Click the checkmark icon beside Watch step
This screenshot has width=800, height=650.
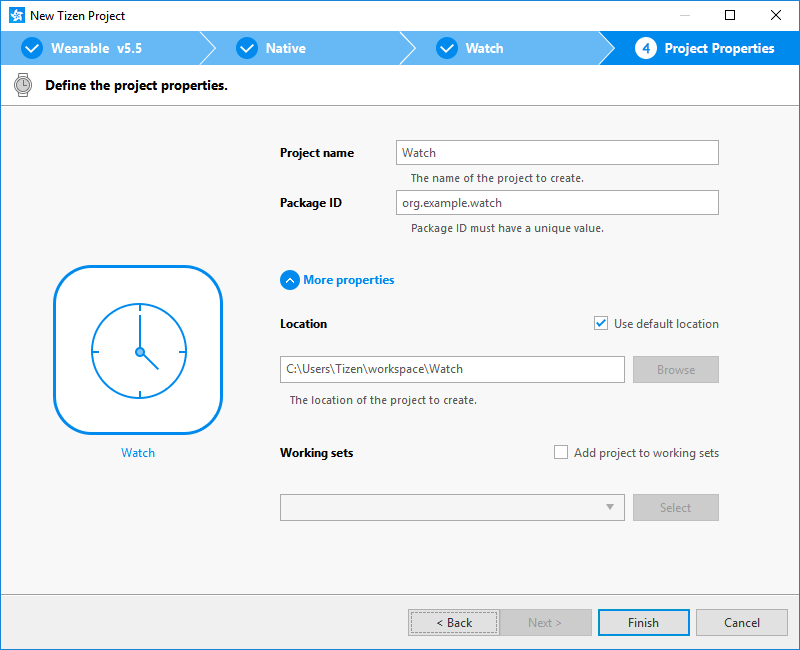click(447, 48)
